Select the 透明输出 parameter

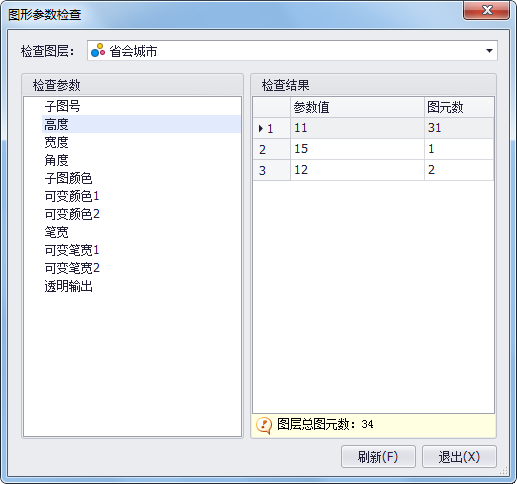pyautogui.click(x=68, y=286)
